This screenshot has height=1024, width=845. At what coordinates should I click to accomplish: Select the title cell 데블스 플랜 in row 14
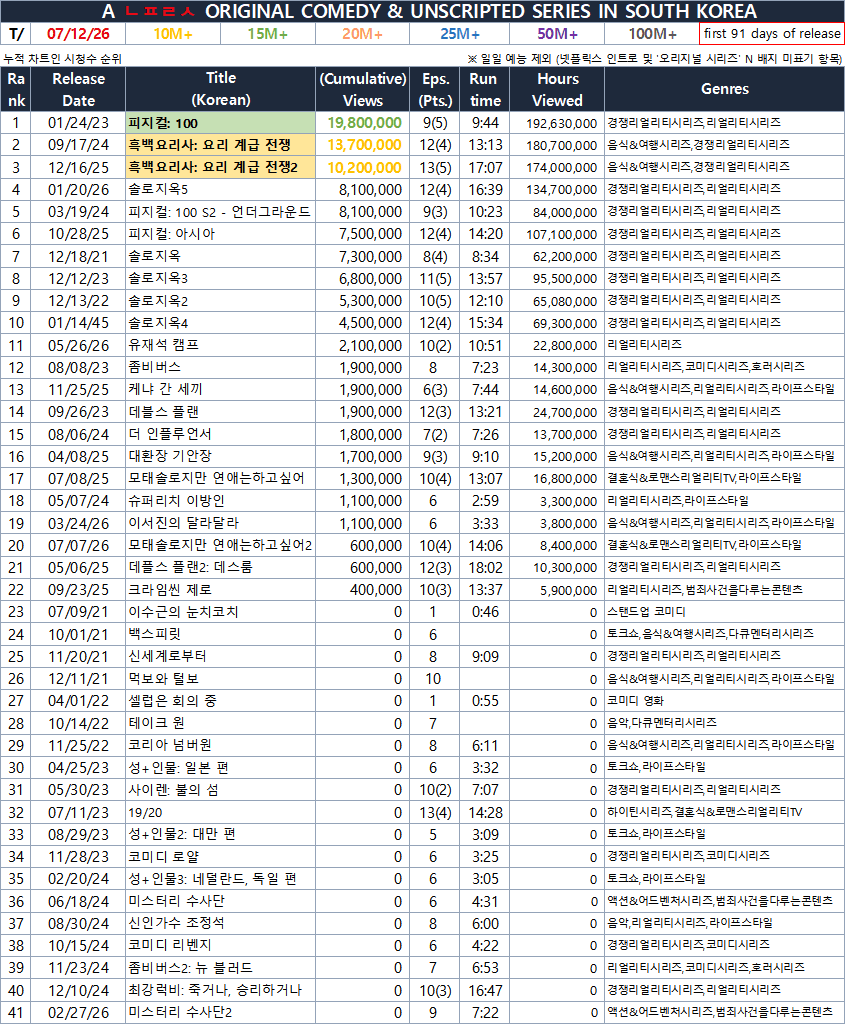point(220,412)
